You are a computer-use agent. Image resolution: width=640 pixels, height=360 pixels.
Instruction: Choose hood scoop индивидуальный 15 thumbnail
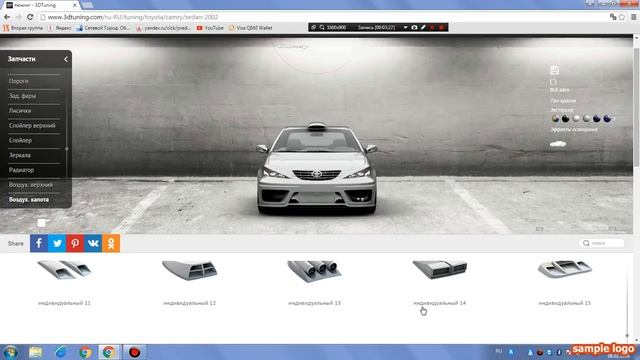[x=564, y=269]
